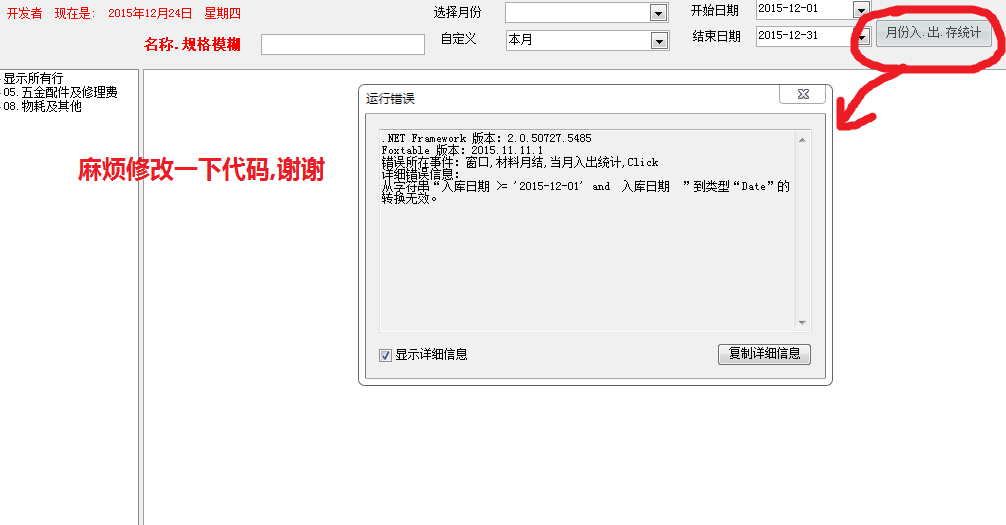The width and height of the screenshot is (1006, 525).
Task: Click the .NET Framework 版本 line
Action: click(x=486, y=138)
